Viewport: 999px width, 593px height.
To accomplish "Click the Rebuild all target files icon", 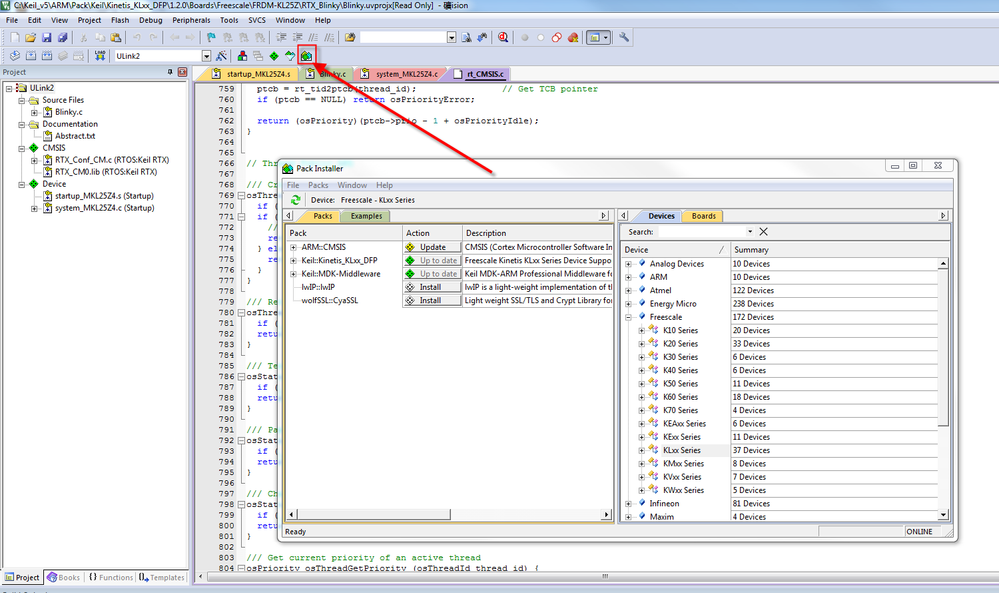I will point(47,56).
